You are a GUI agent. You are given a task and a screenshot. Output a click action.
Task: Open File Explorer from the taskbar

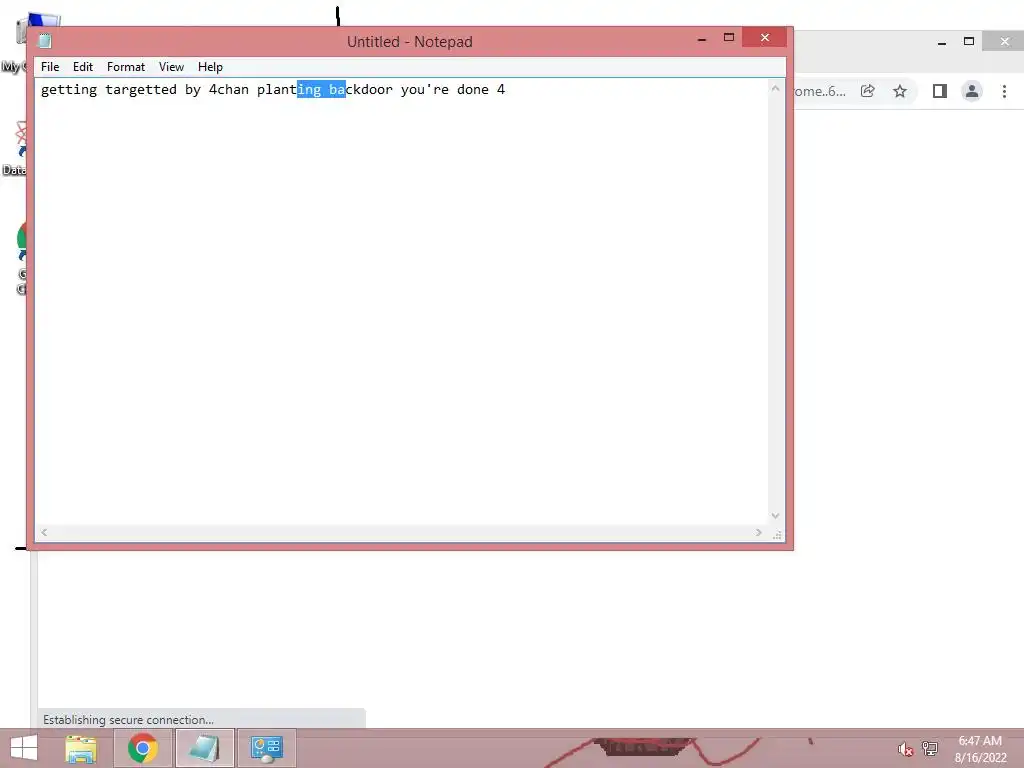[81, 748]
